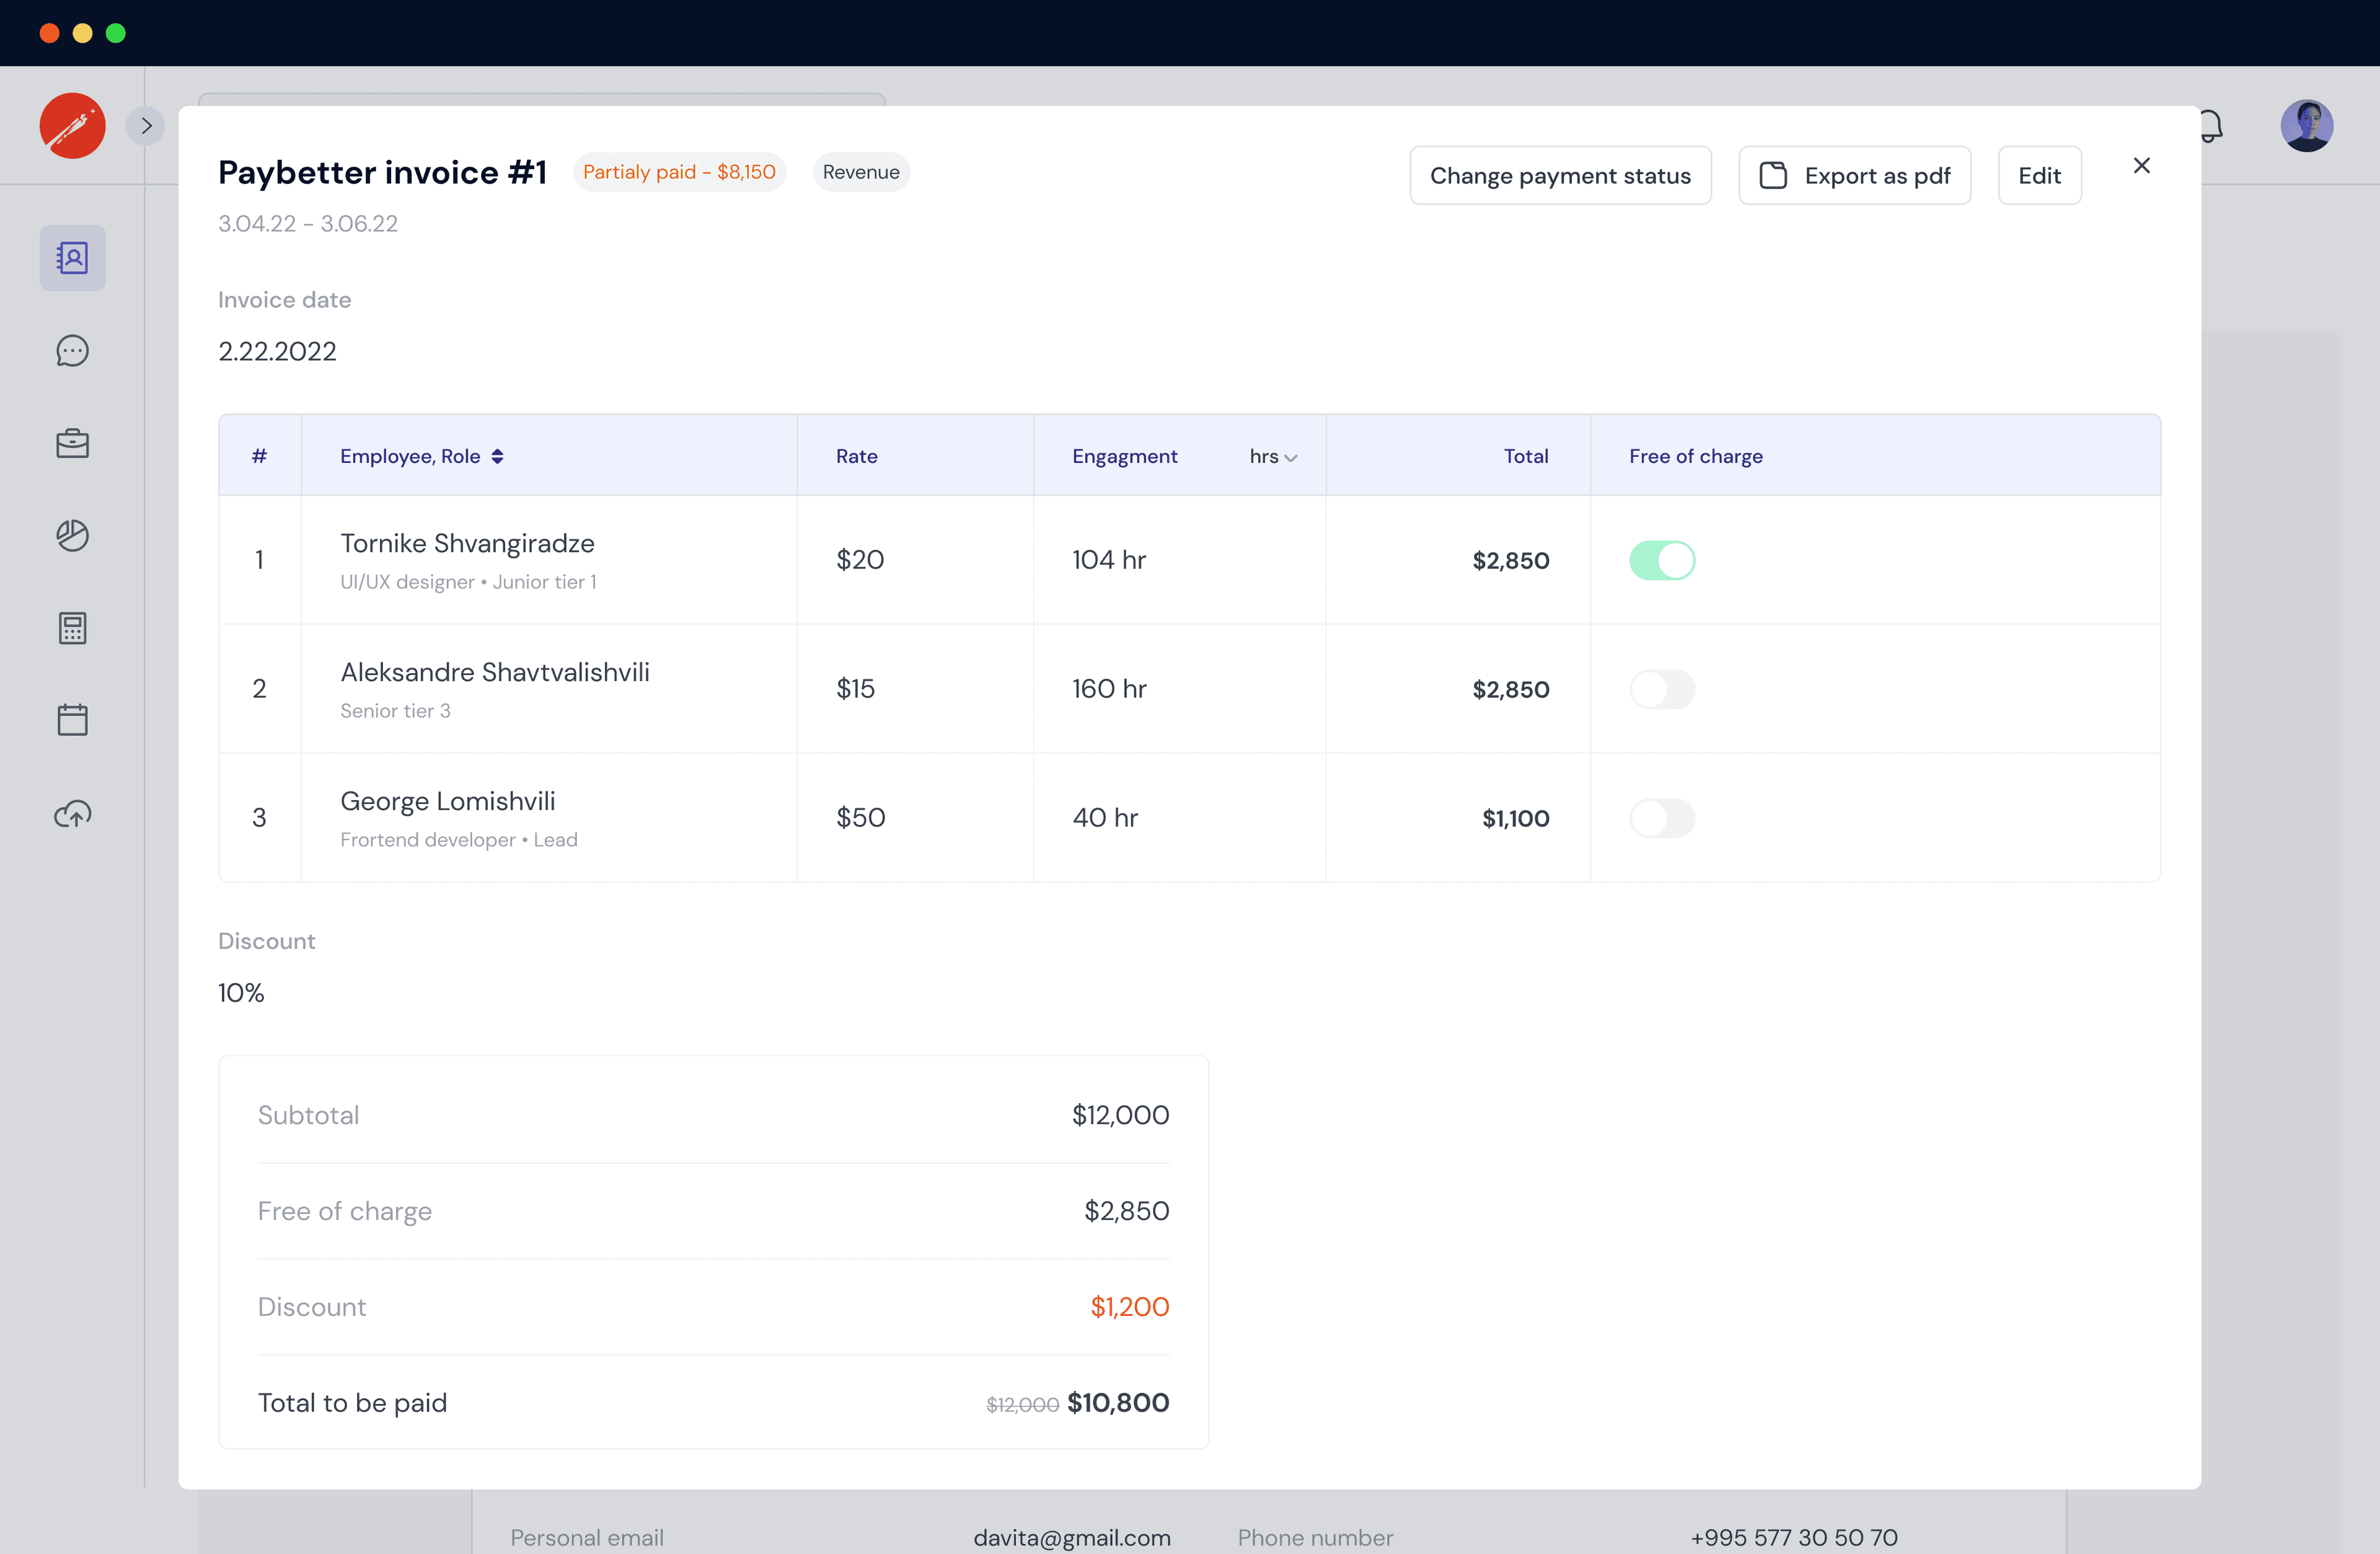The width and height of the screenshot is (2380, 1554).
Task: Open the Contacts address book panel
Action: point(72,257)
